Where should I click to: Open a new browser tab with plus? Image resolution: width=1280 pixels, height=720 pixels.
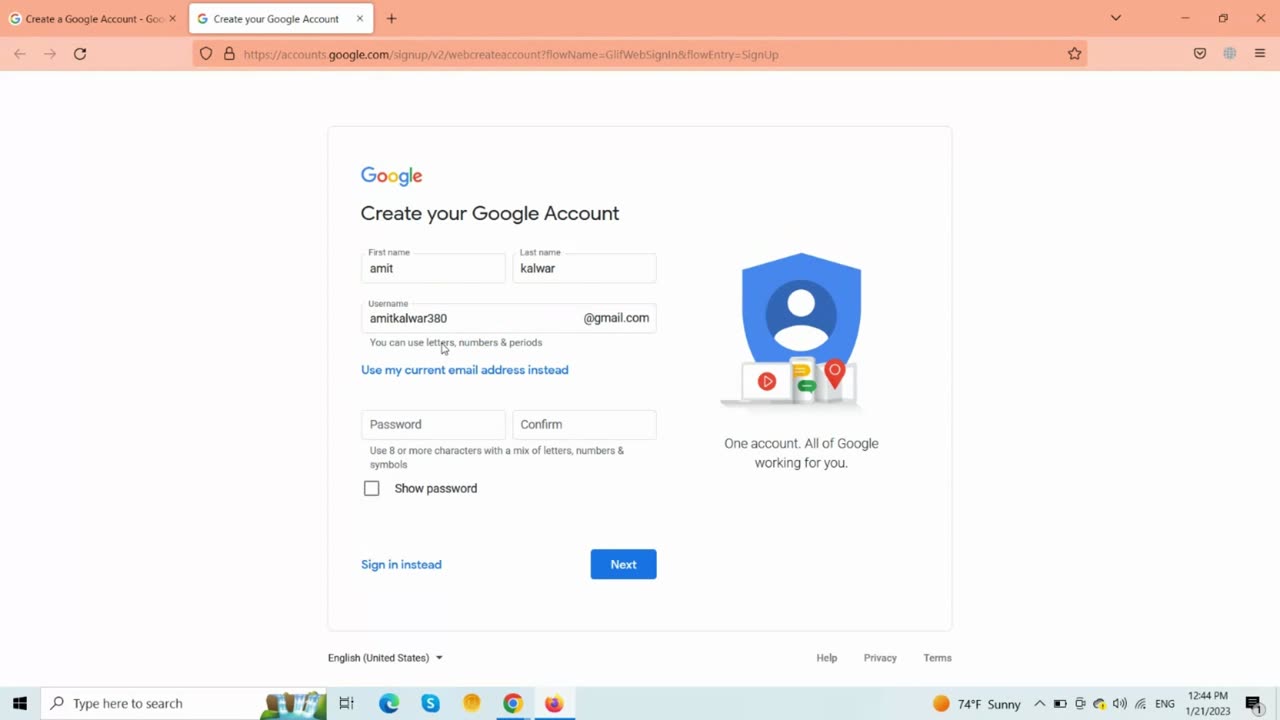[x=391, y=19]
